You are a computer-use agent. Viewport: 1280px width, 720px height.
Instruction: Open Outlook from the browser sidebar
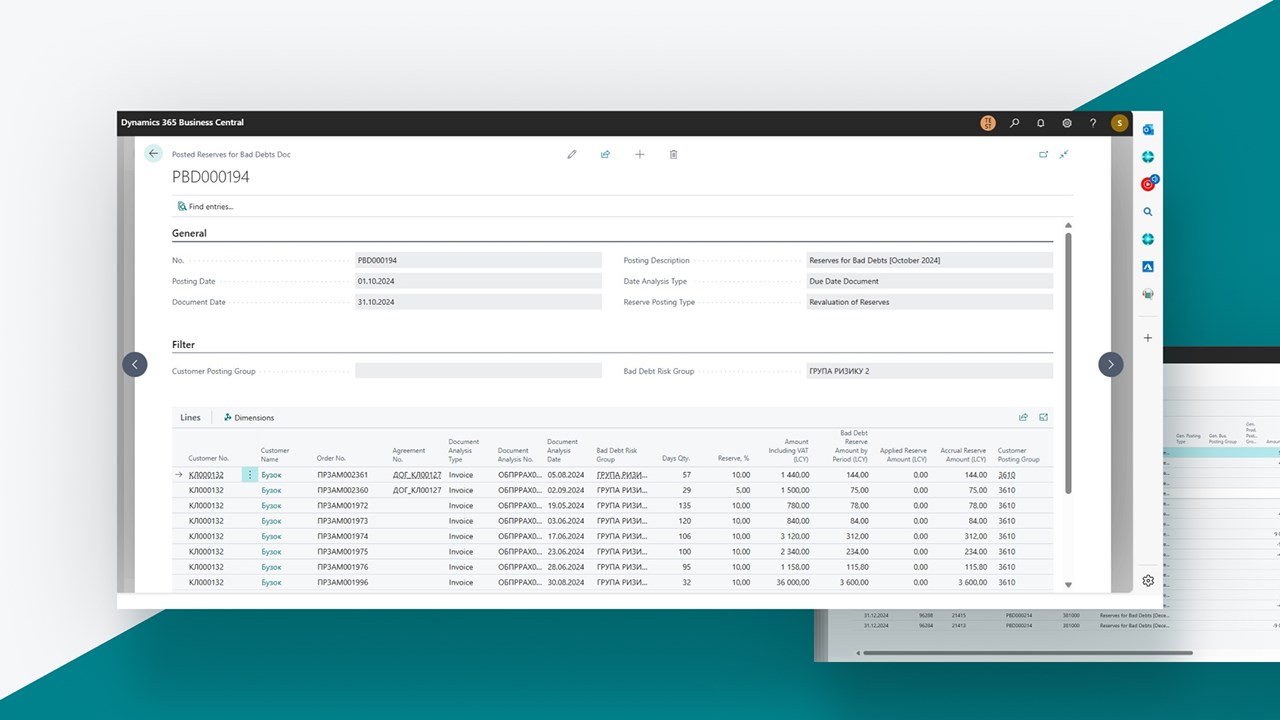point(1148,130)
